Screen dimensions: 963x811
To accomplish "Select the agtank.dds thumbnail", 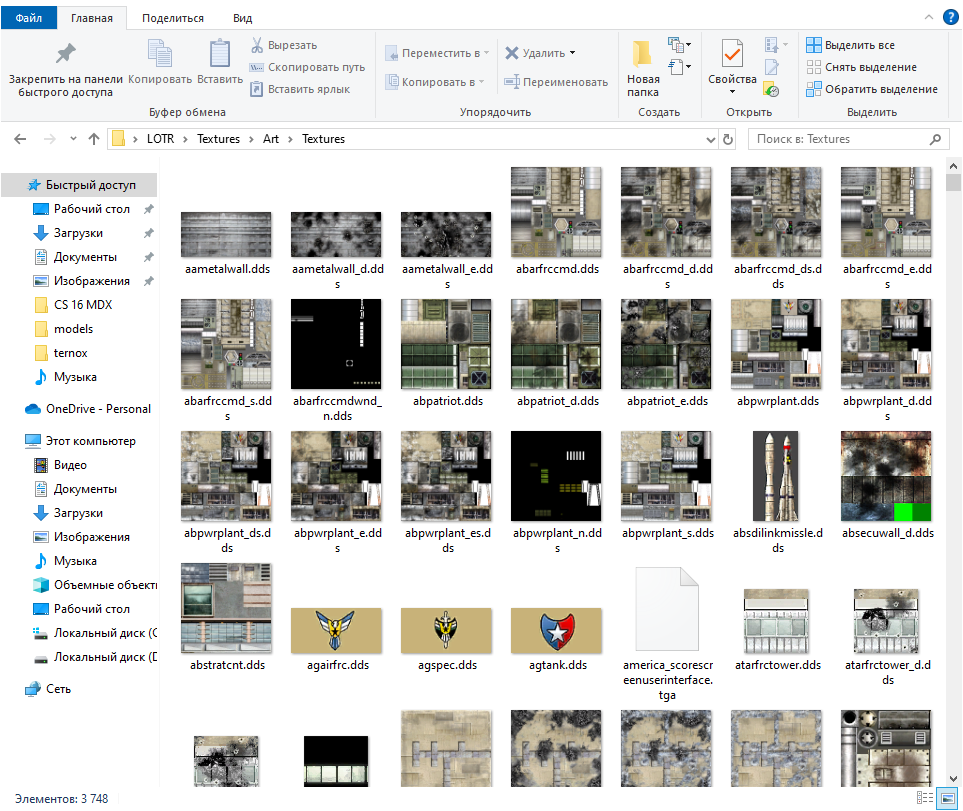I will [x=556, y=630].
